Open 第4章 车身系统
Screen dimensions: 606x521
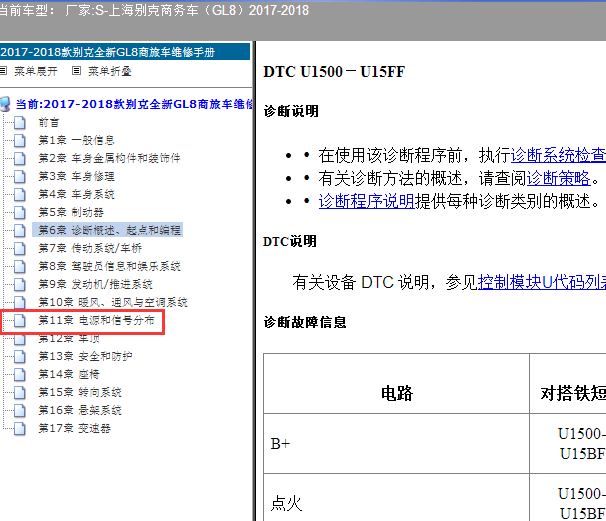76,194
